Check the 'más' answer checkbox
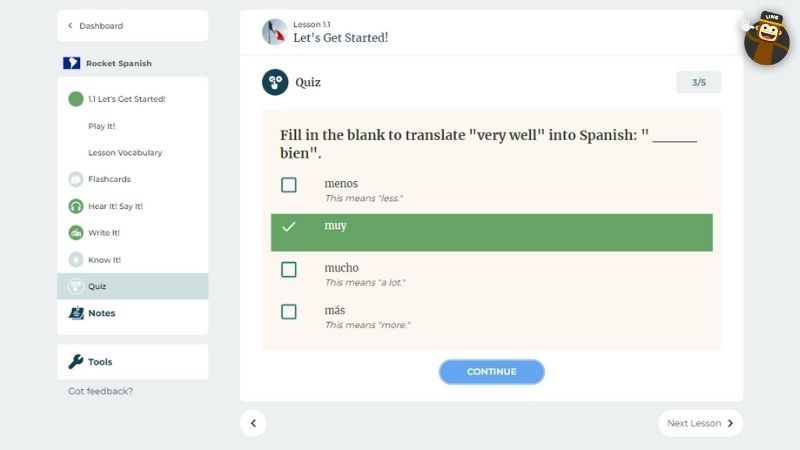 click(x=289, y=312)
